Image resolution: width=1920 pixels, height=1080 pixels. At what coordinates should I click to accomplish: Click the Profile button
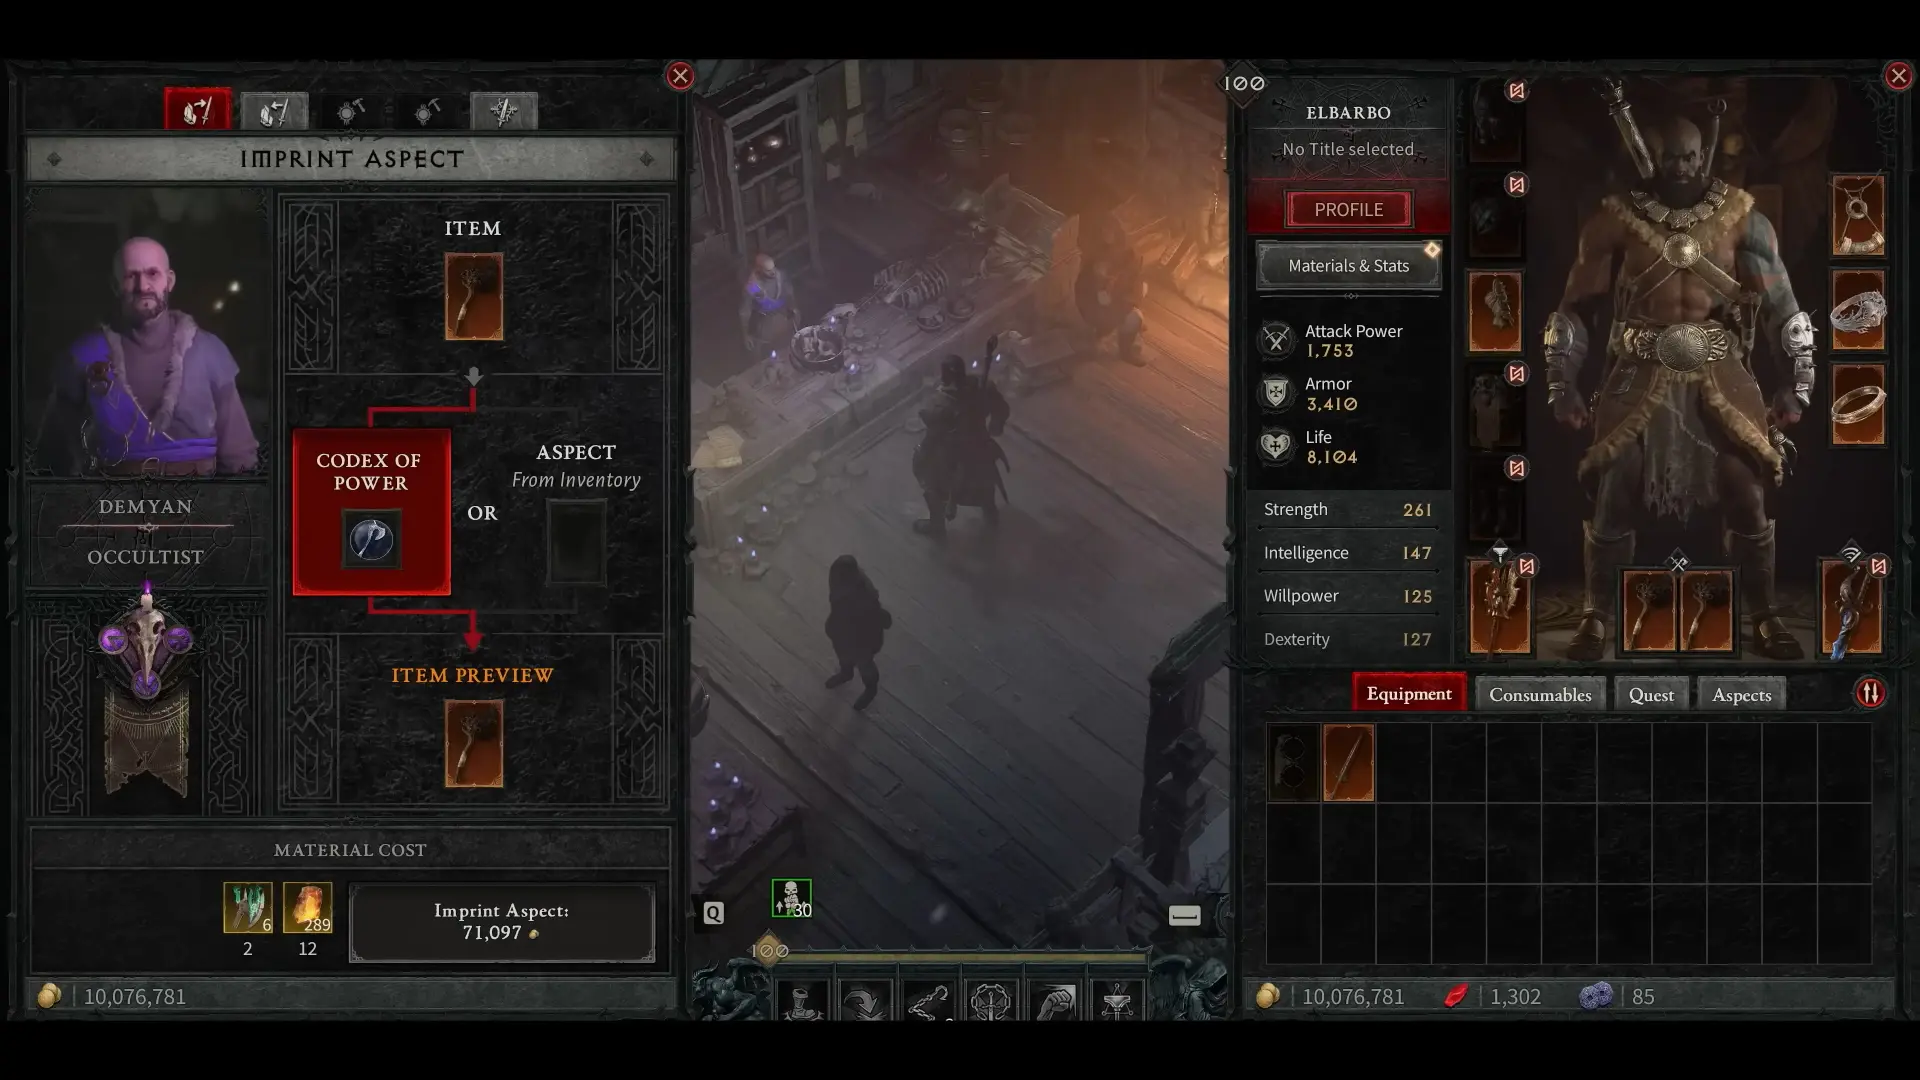click(x=1349, y=208)
